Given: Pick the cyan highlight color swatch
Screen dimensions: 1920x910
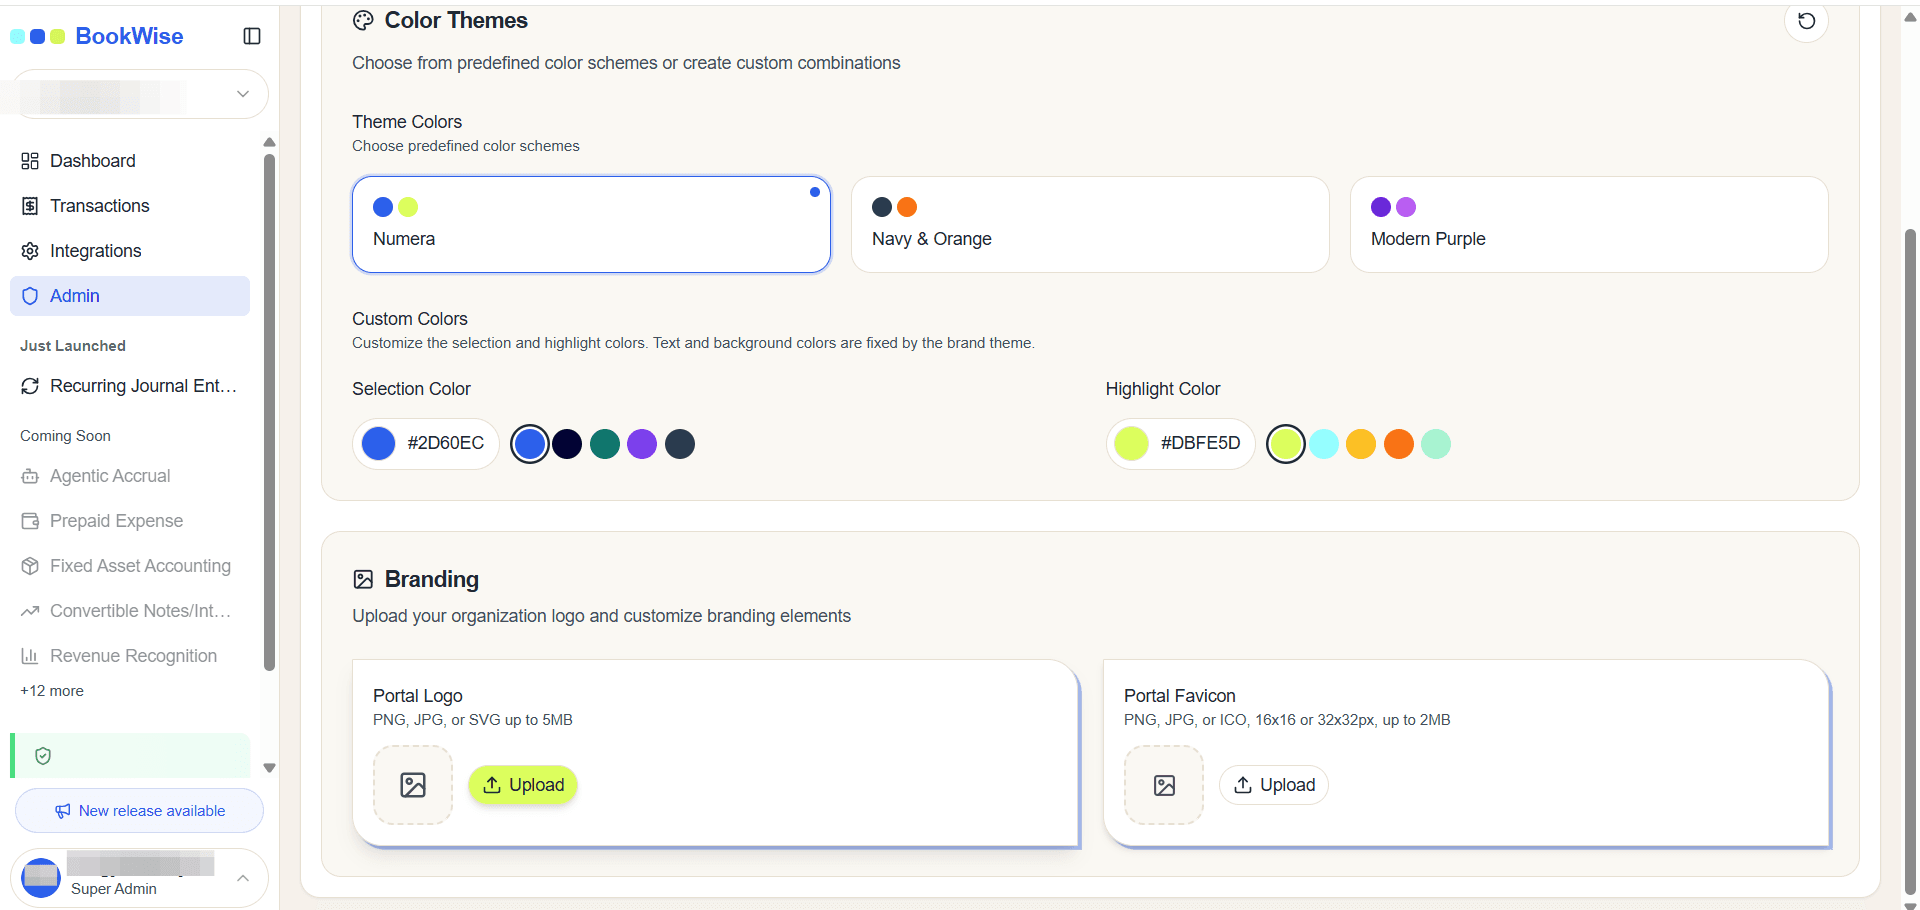Looking at the screenshot, I should point(1324,444).
